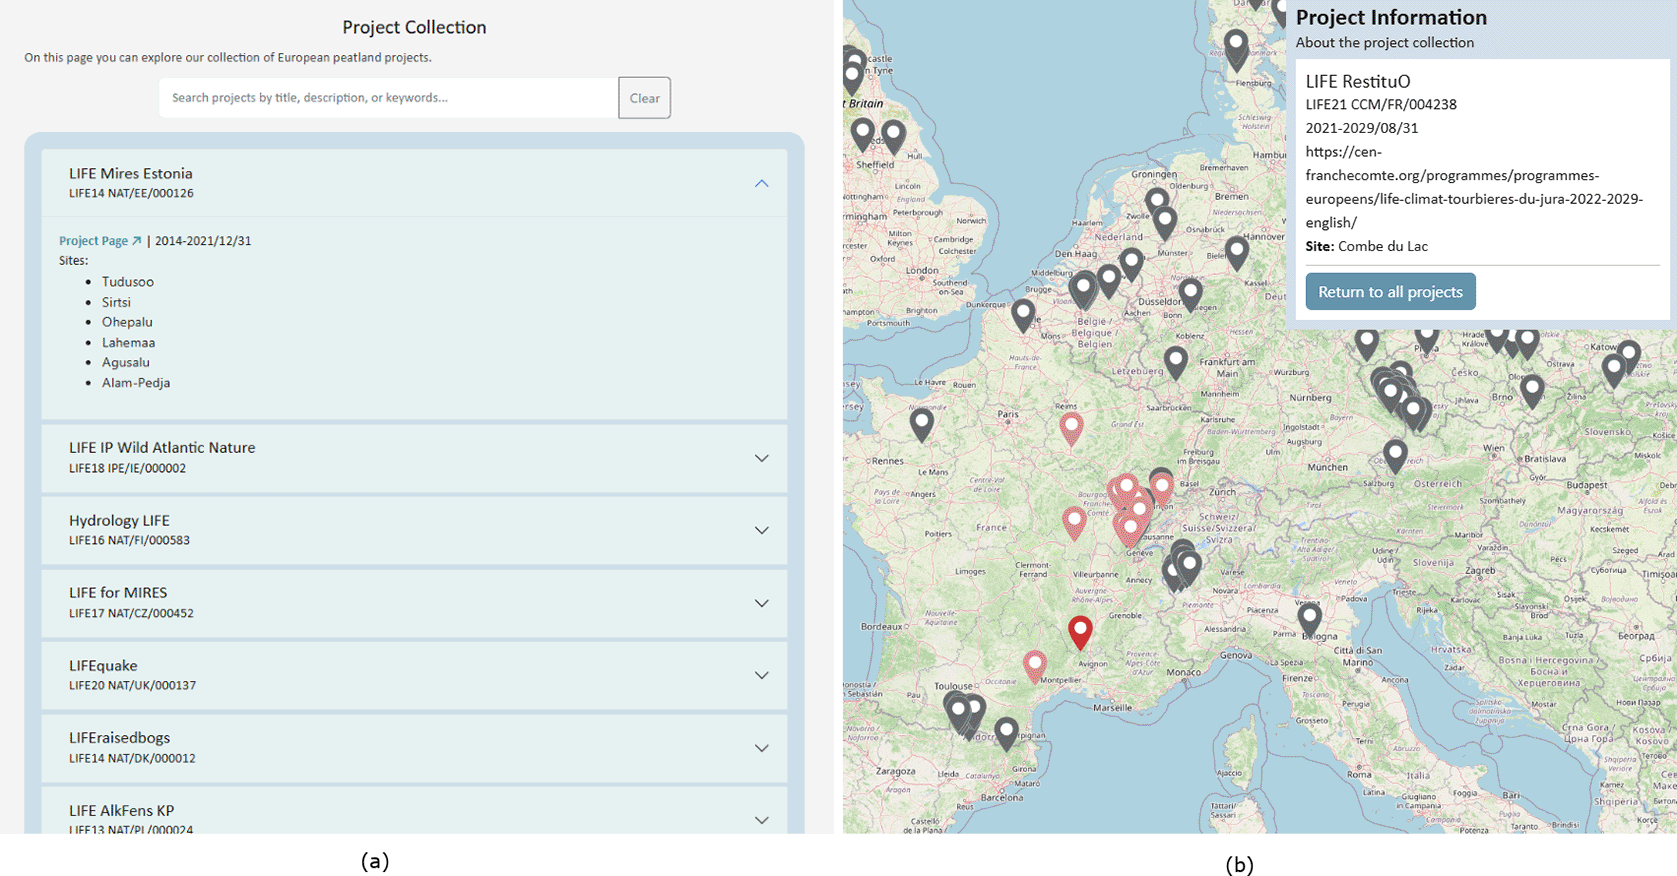
Task: Click the pink marker west of Basel
Action: (x=1162, y=489)
